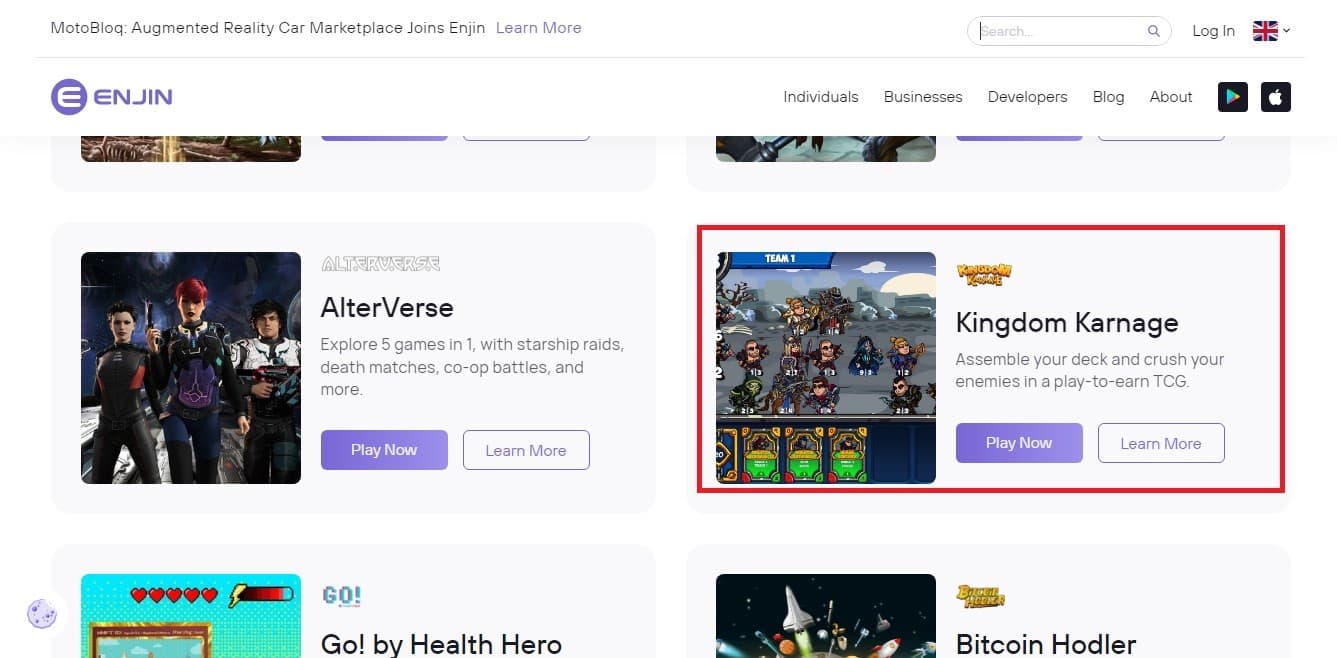The image size is (1337, 658).
Task: Open the Kingdom Karnage game thumbnail
Action: coord(826,368)
